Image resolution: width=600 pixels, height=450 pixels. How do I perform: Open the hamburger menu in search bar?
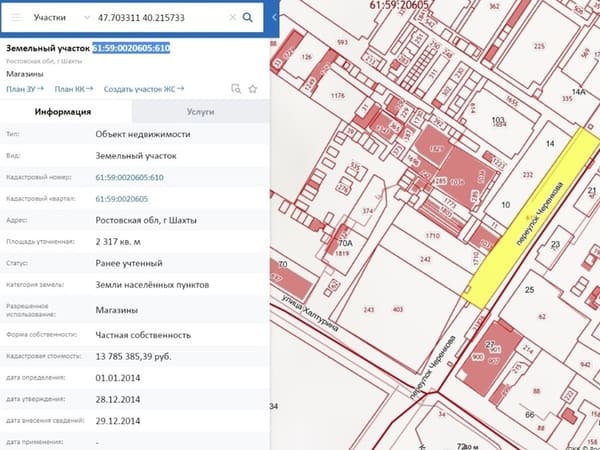(16, 18)
